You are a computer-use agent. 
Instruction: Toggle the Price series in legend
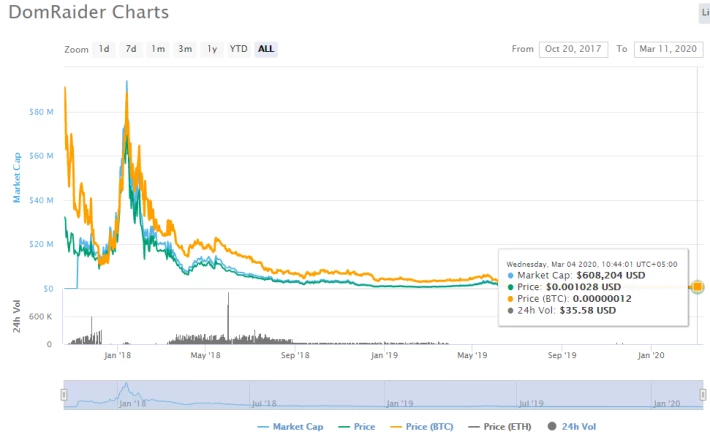point(357,427)
